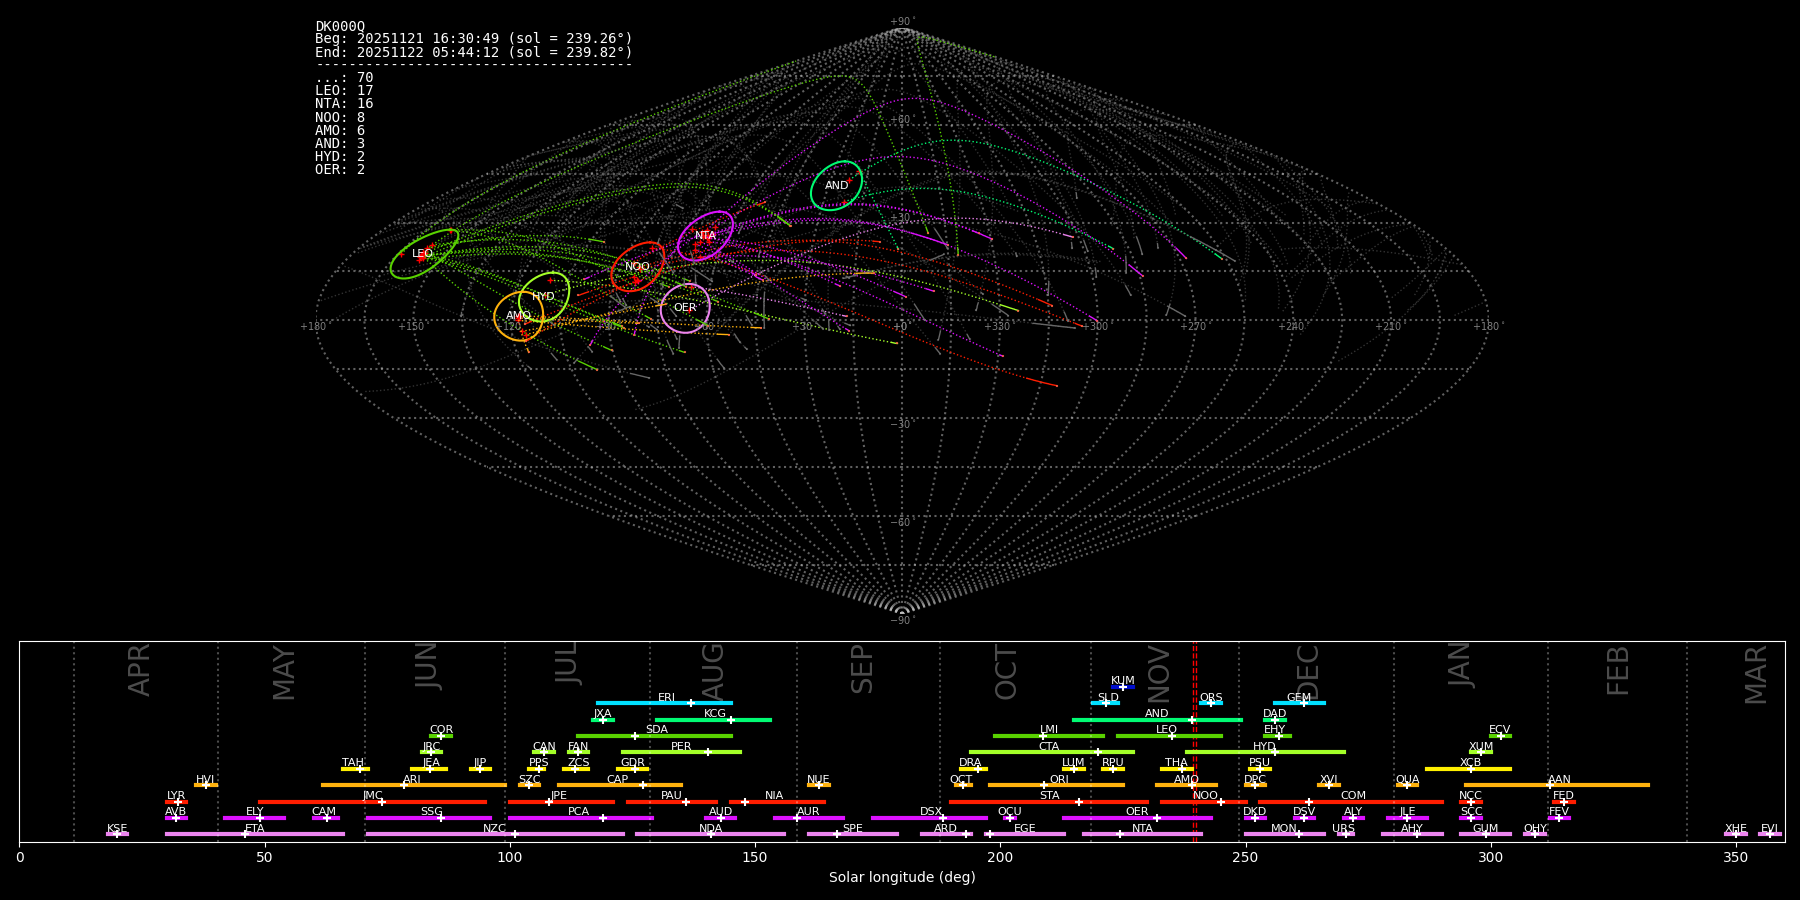Click the red dashed current solar longitude marker

[x=1195, y=741]
